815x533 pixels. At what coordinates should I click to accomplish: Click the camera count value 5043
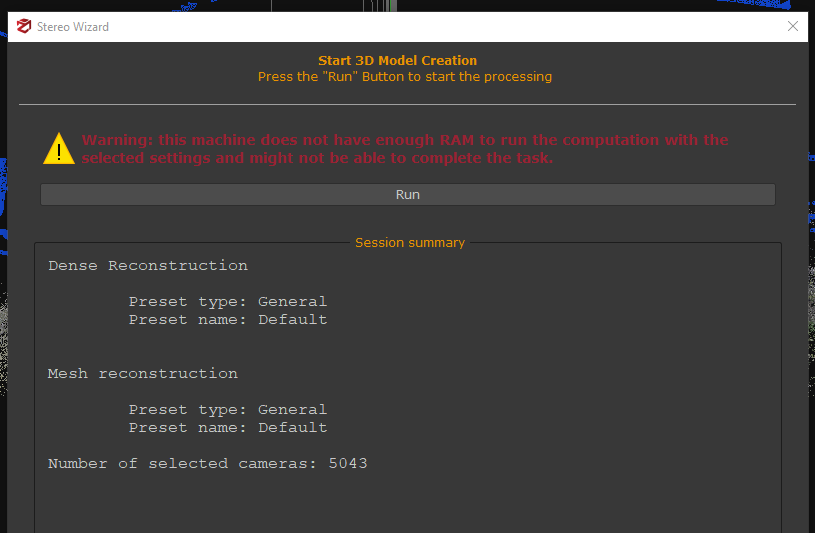click(x=348, y=464)
